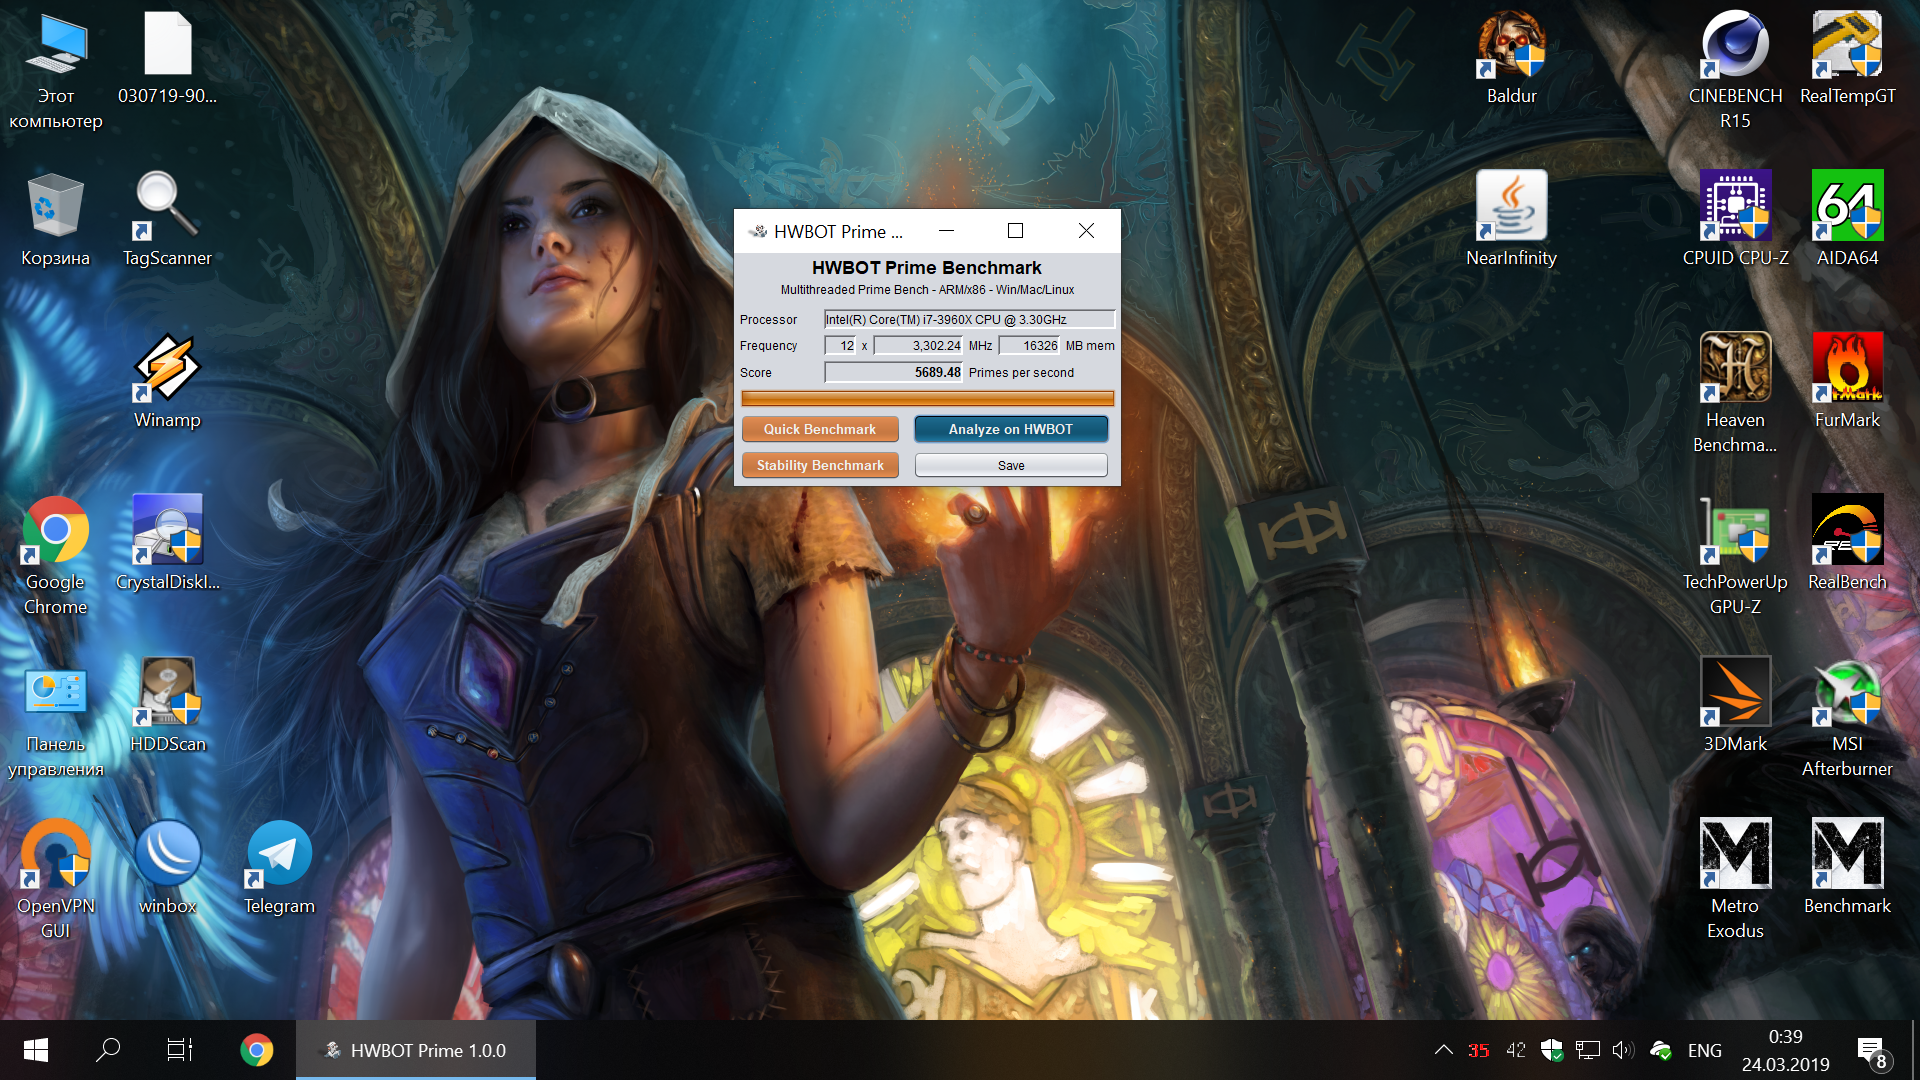Open Windows Security tray icon

pos(1551,1050)
